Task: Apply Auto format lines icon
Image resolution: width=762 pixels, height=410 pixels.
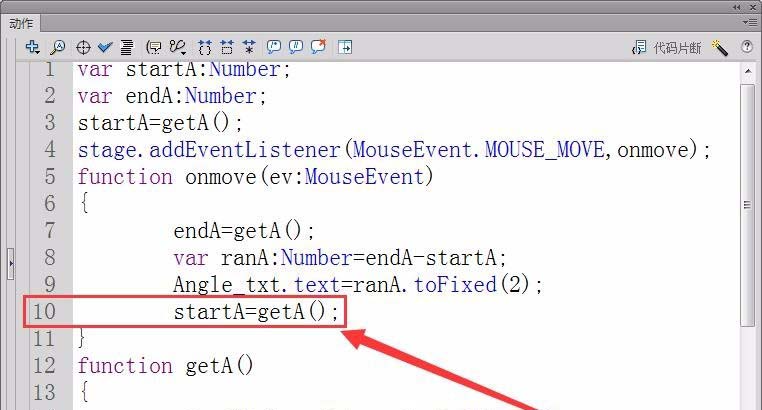Action: pos(127,47)
